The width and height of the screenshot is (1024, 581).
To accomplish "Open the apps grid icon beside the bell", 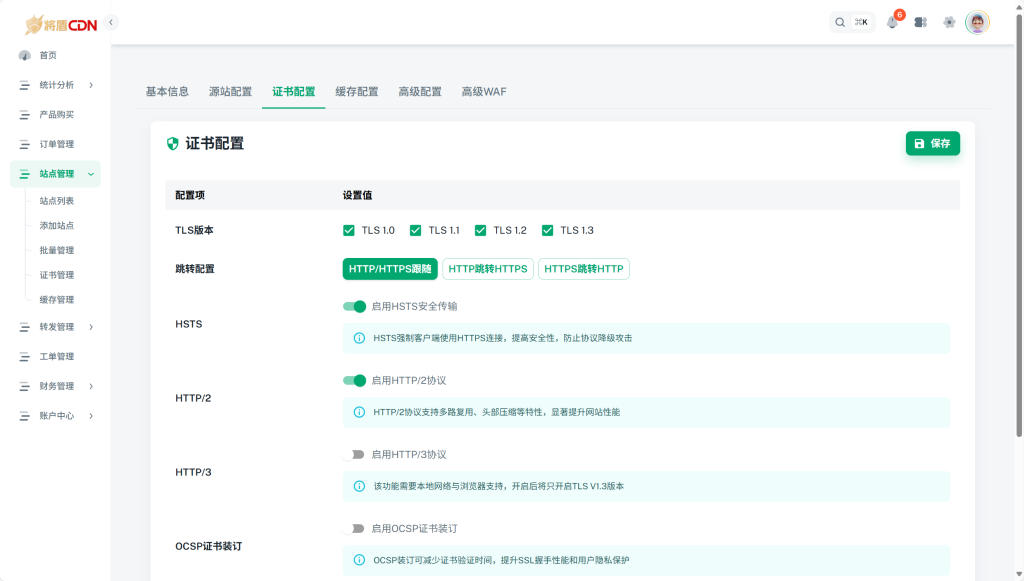I will tap(920, 21).
